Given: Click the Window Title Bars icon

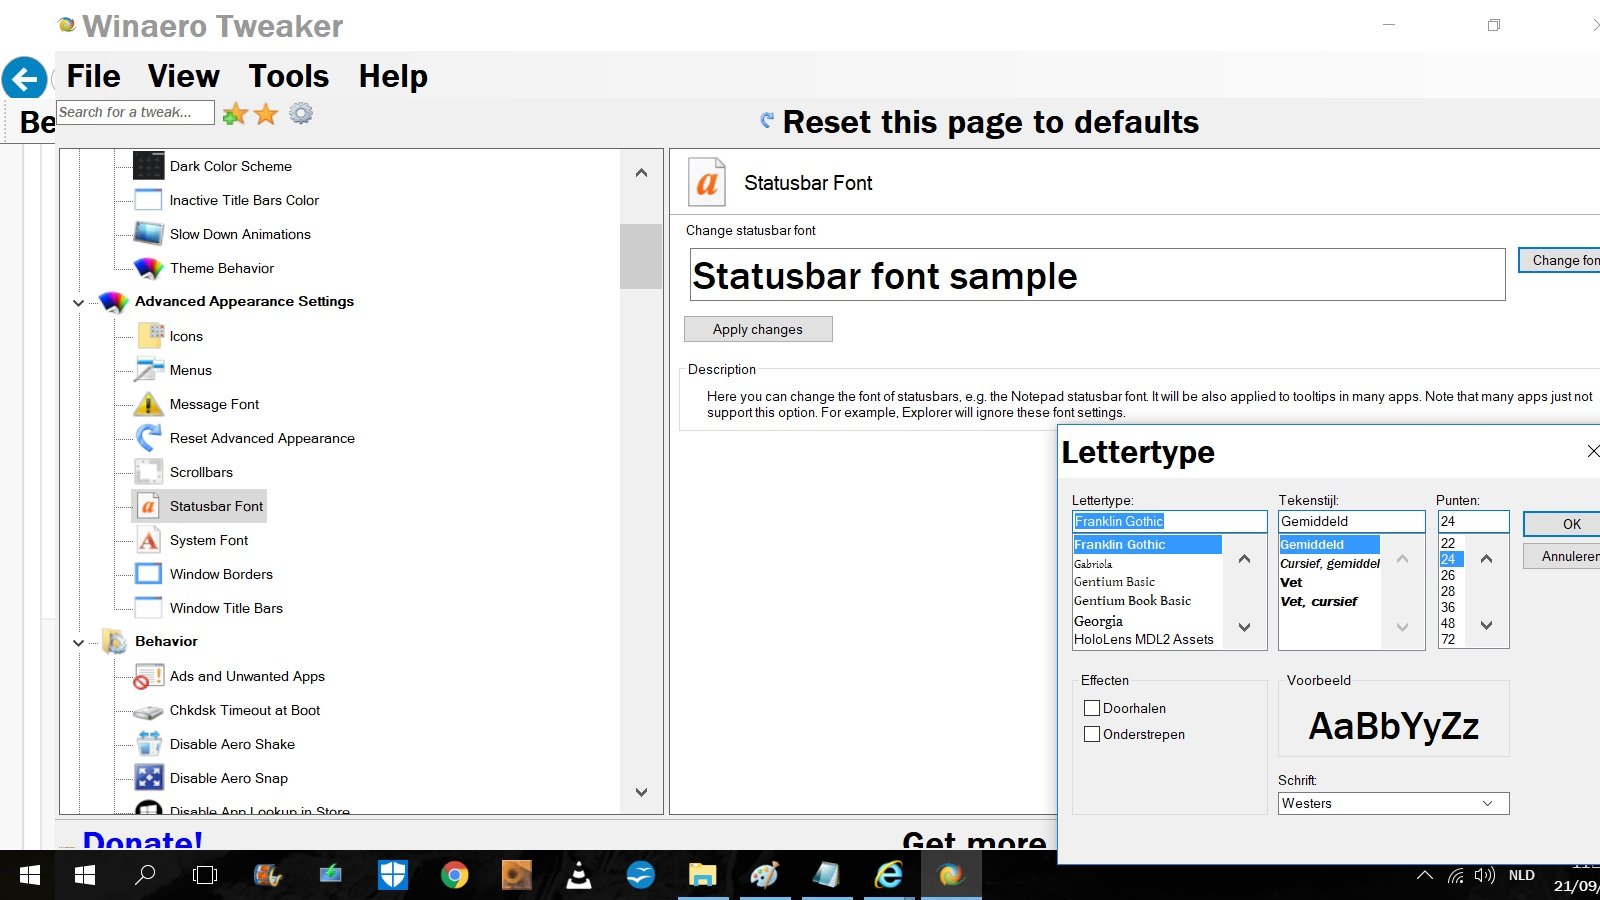Looking at the screenshot, I should [x=149, y=608].
